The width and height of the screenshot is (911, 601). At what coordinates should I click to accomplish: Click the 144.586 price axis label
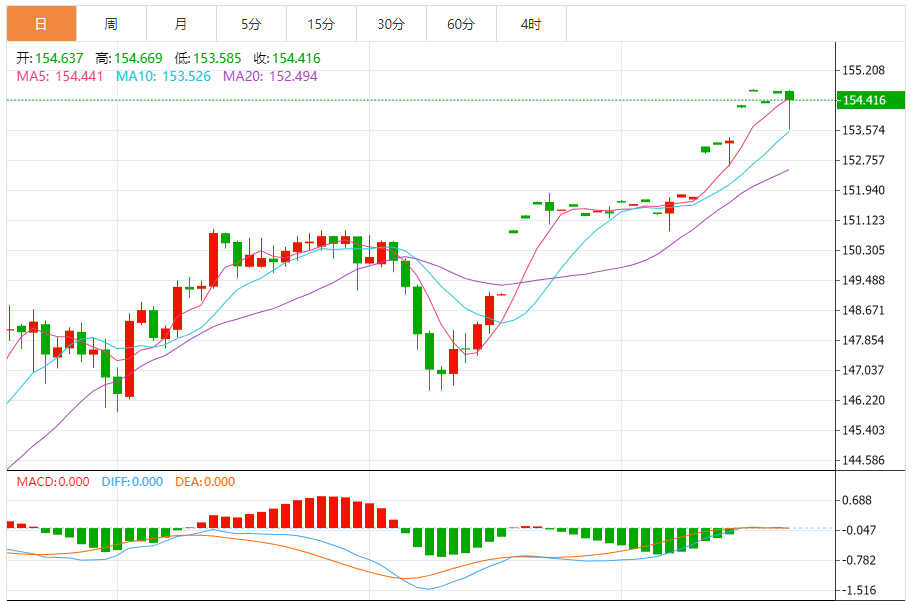pyautogui.click(x=863, y=460)
